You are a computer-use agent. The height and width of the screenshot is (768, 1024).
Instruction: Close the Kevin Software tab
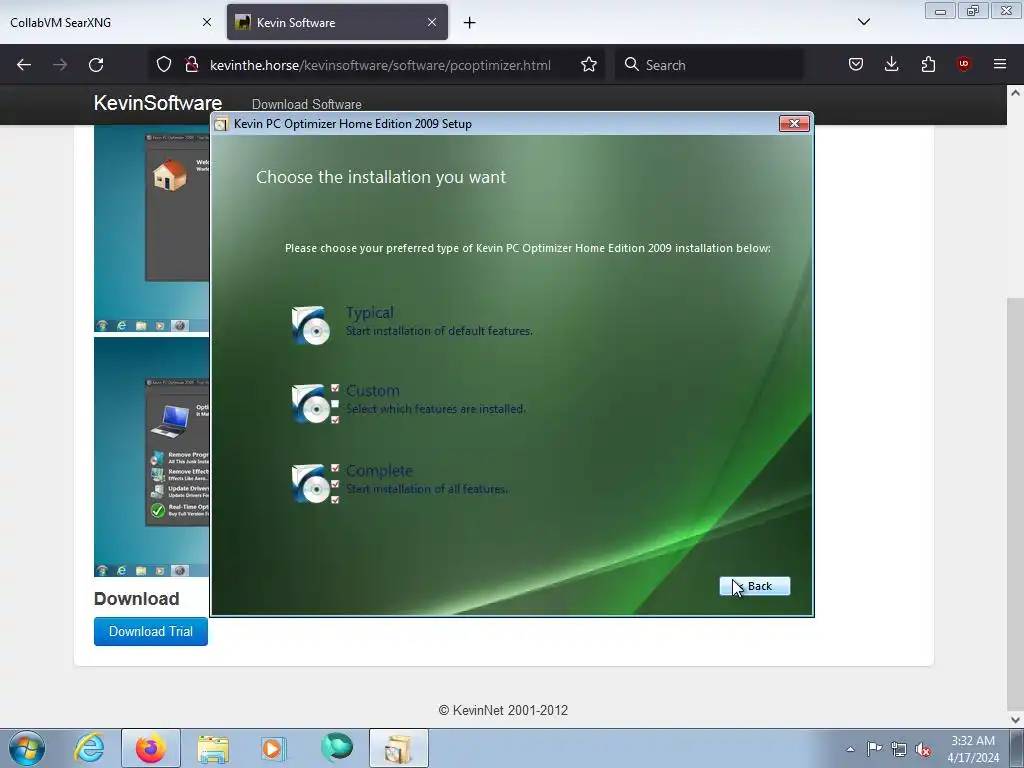click(x=432, y=22)
